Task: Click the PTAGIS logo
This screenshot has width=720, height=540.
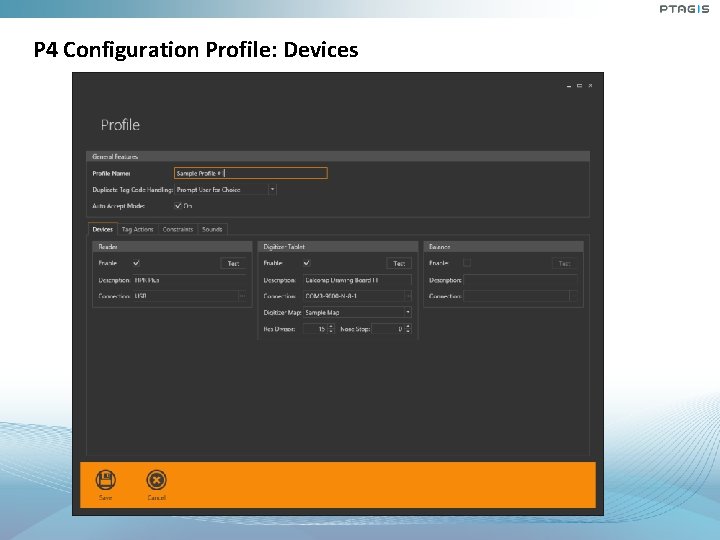Action: (684, 9)
